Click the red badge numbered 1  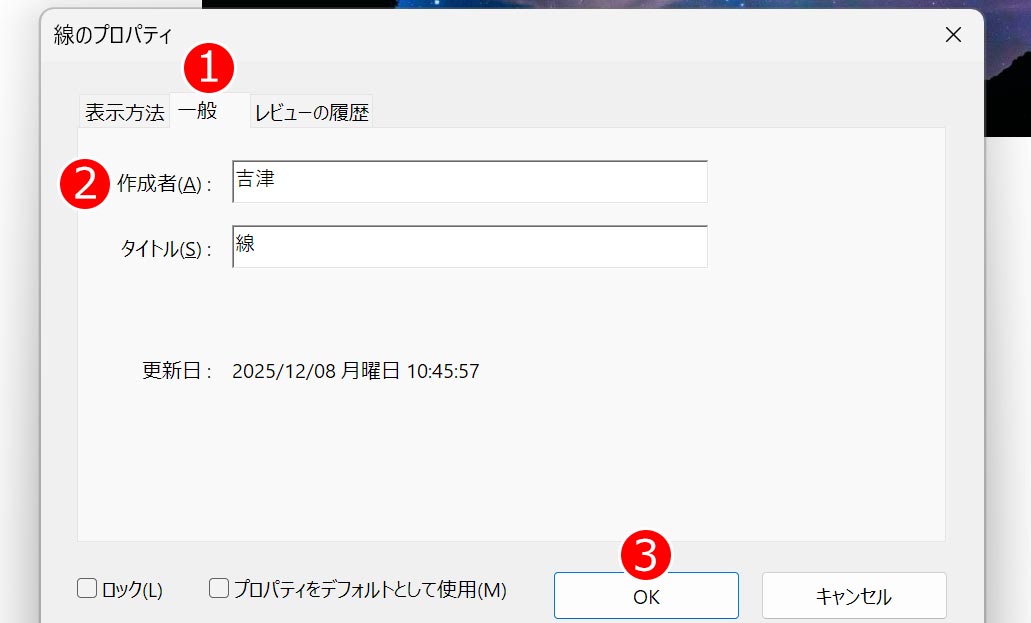[x=210, y=69]
